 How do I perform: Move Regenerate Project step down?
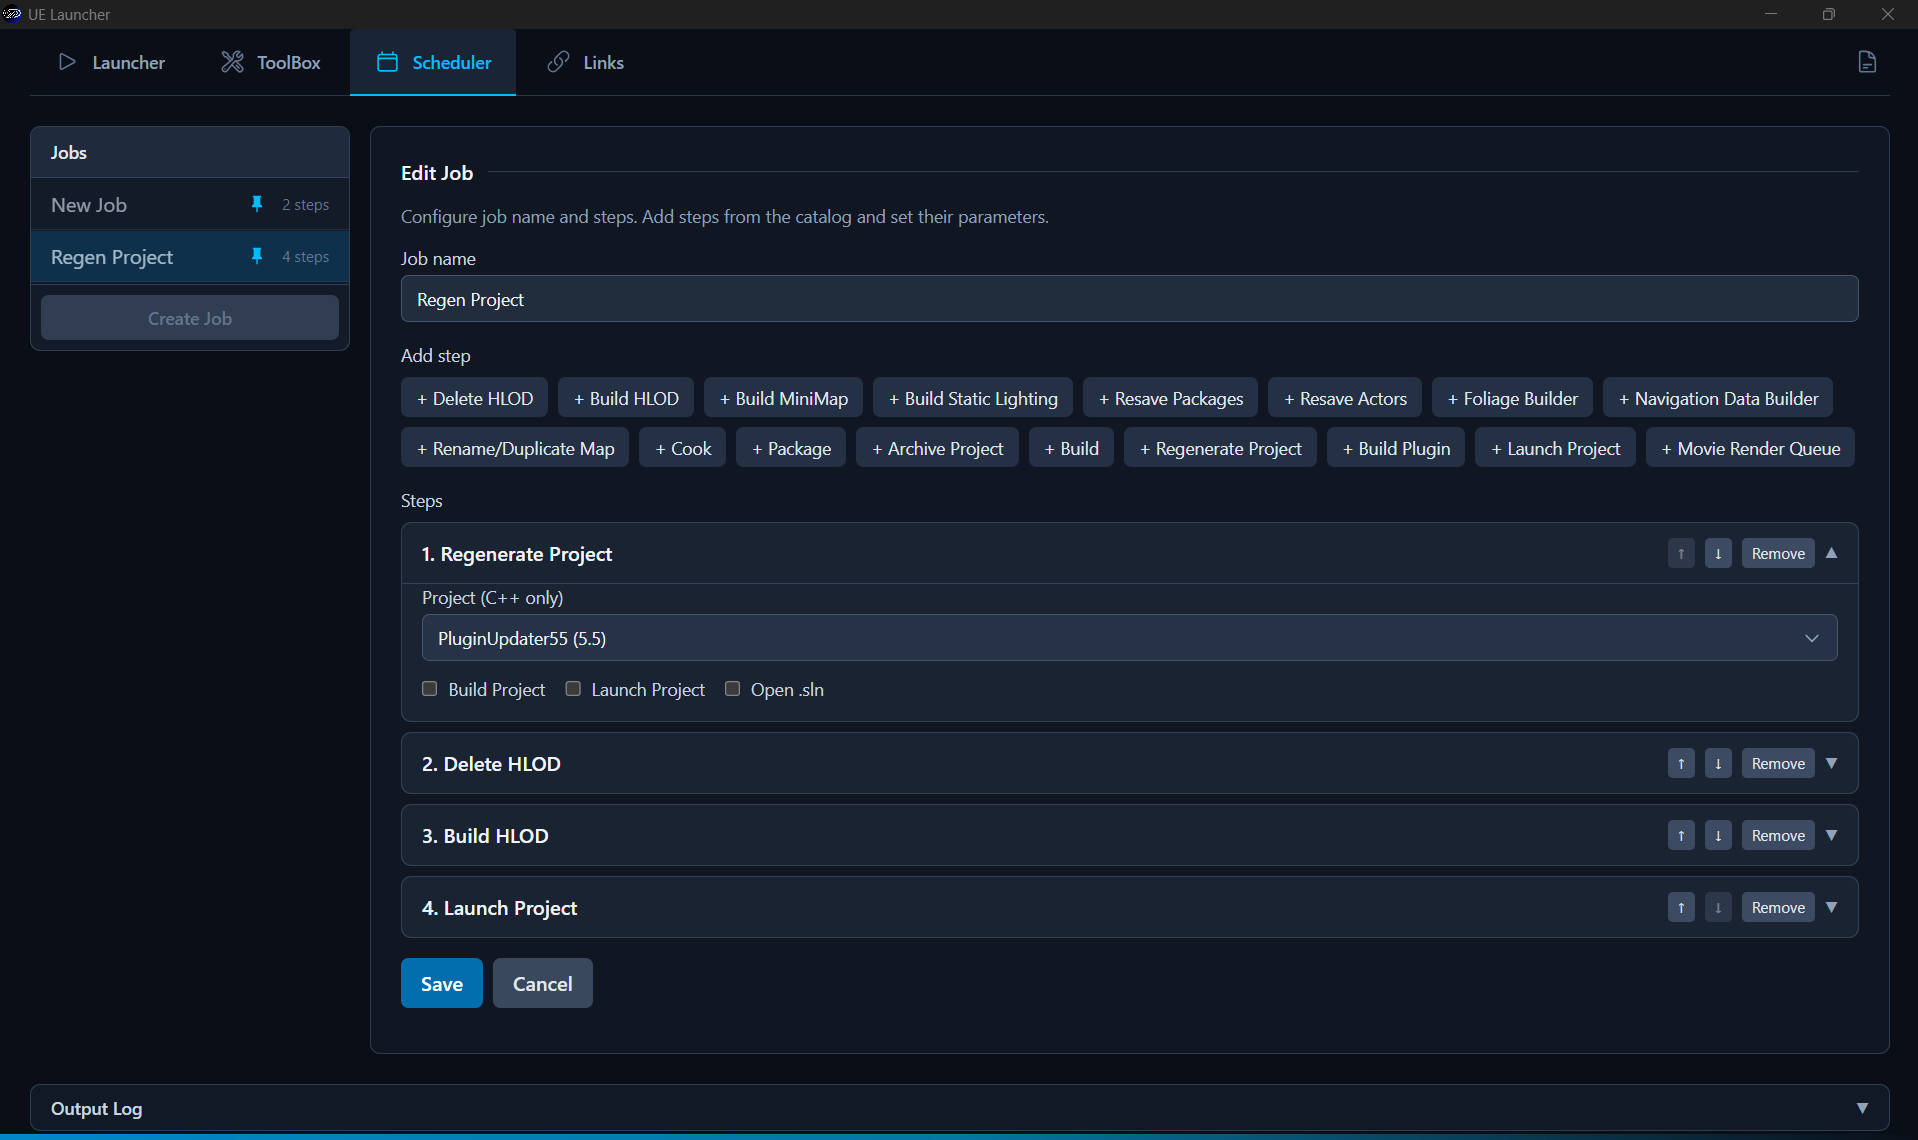pos(1718,553)
